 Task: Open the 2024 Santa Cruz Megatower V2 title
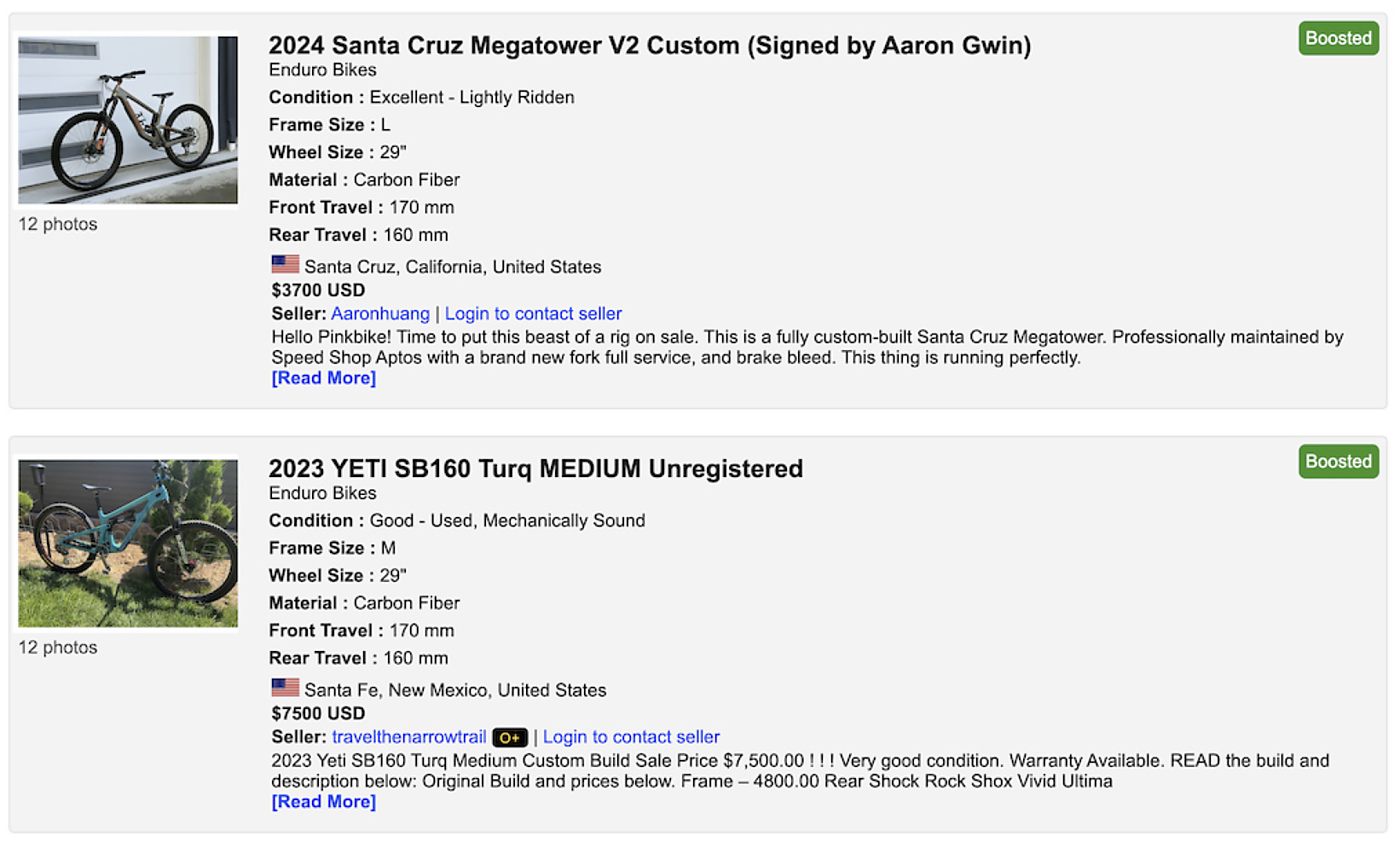click(650, 45)
